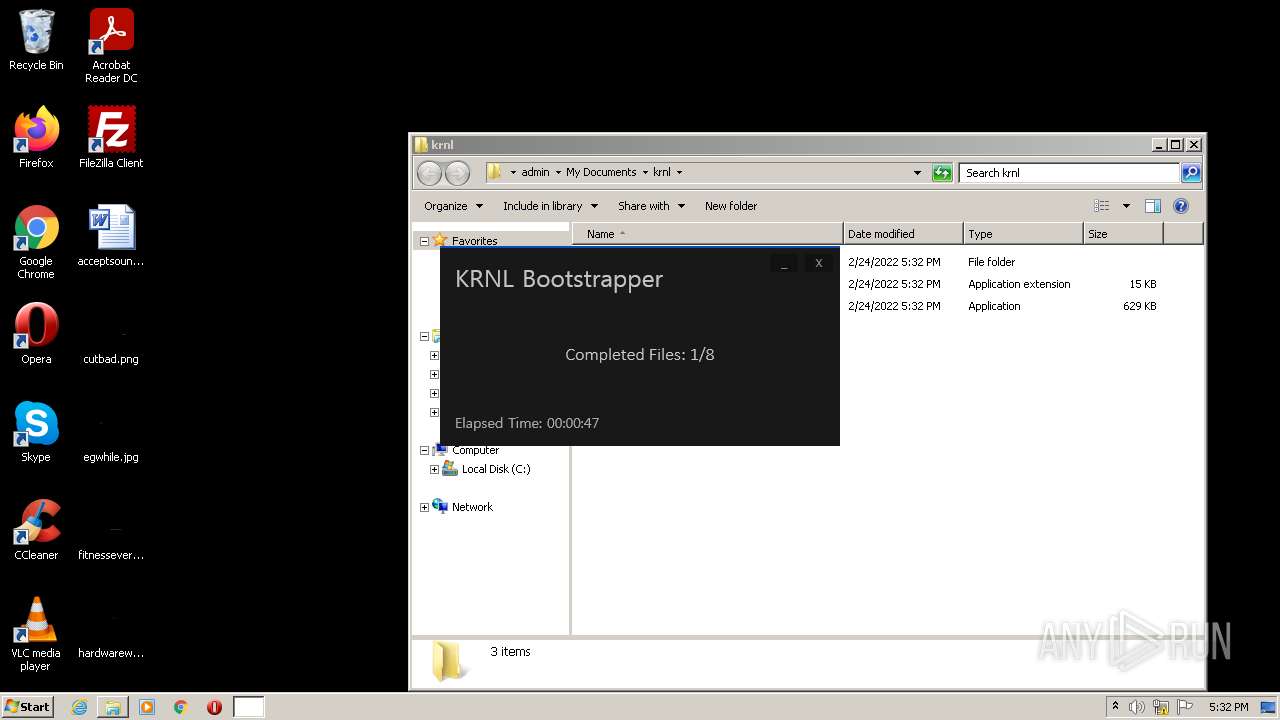Viewport: 1280px width, 720px height.
Task: Select Network in navigation tree
Action: pyautogui.click(x=472, y=507)
